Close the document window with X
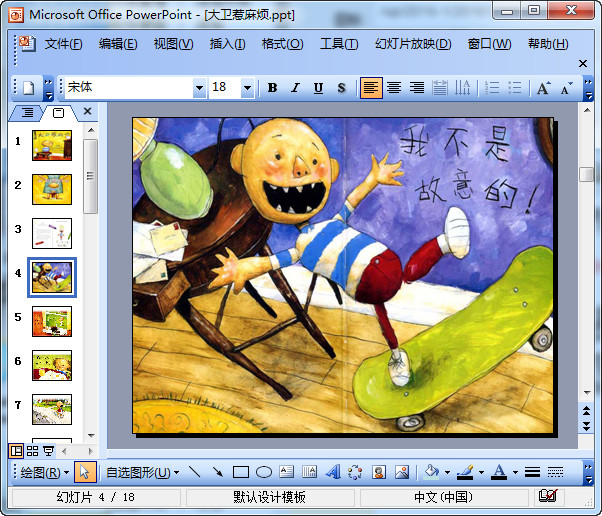 pos(583,63)
